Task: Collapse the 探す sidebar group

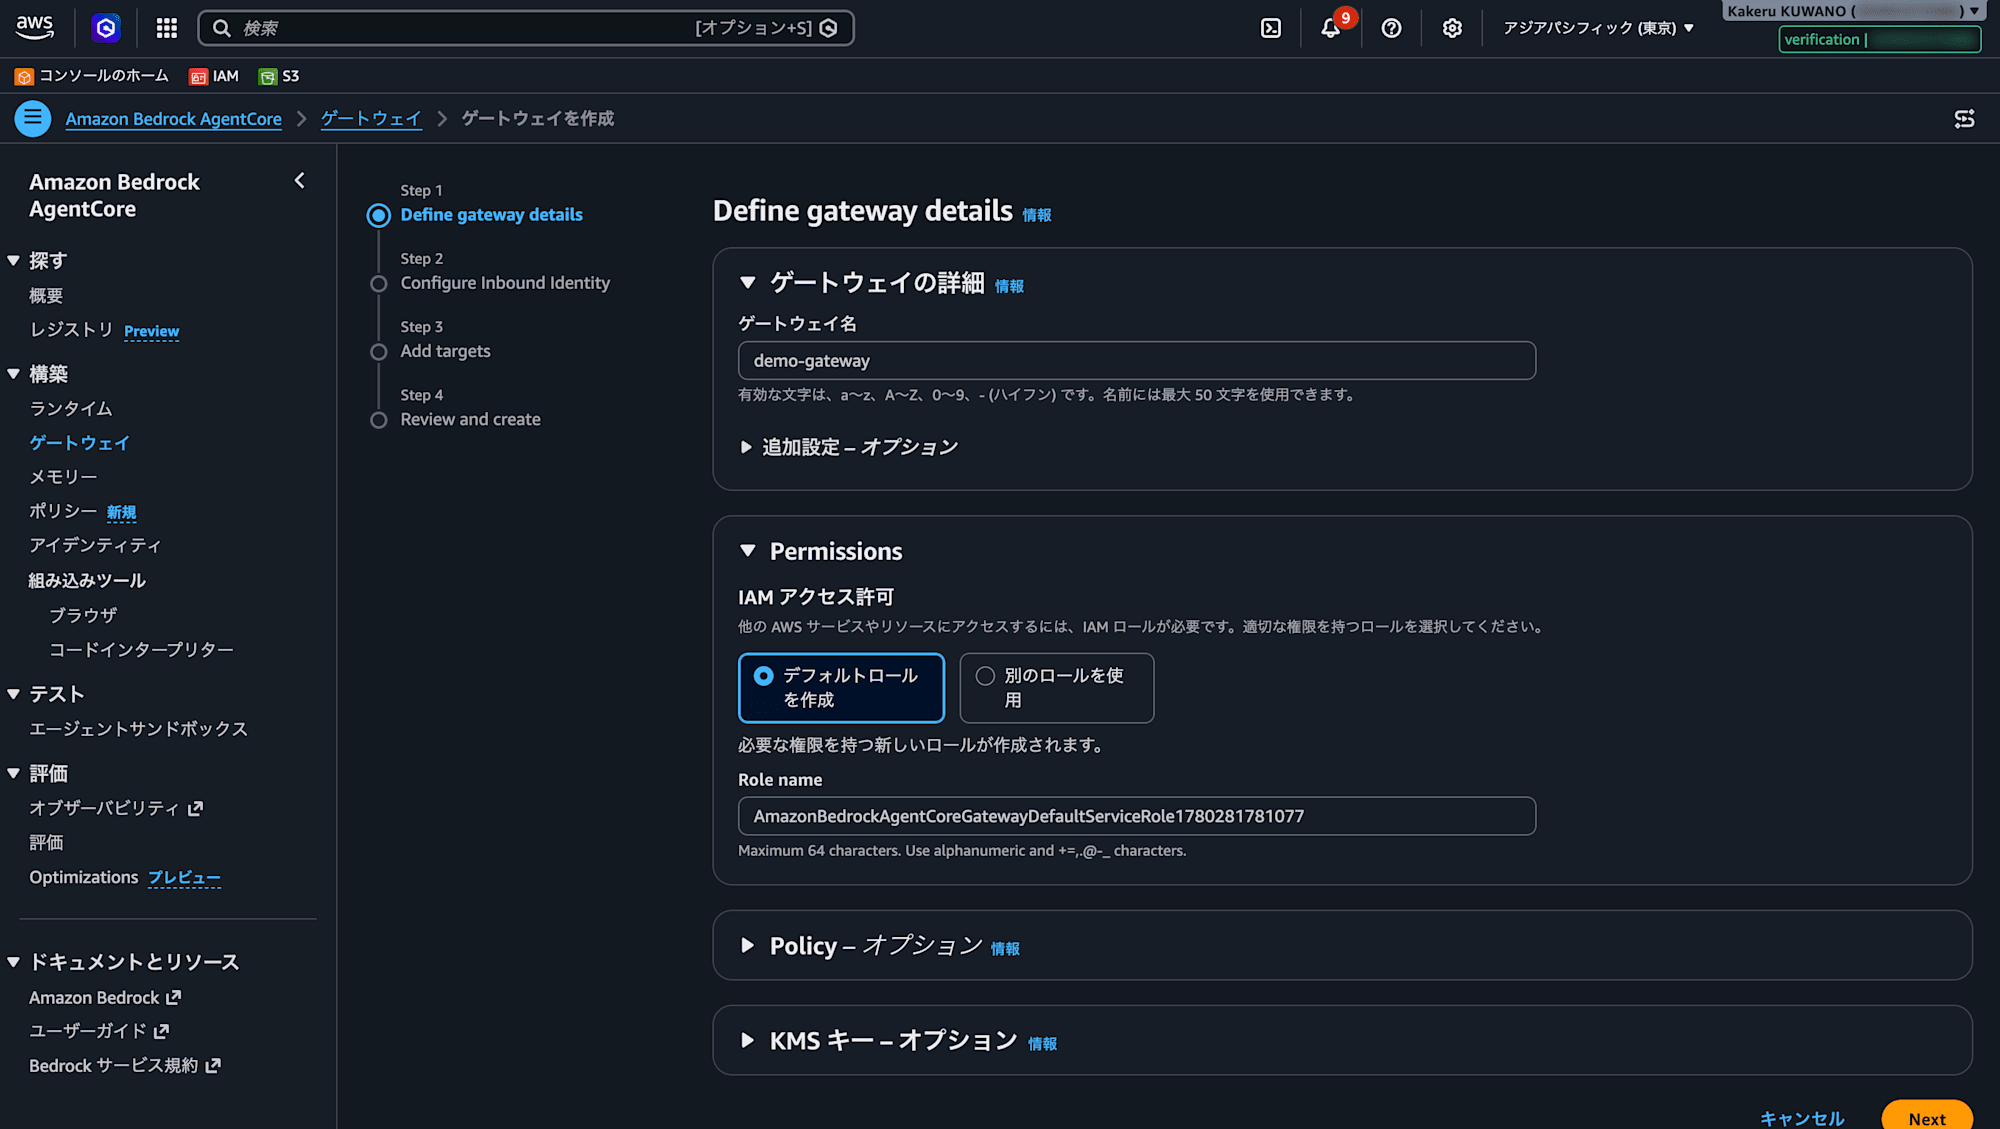Action: click(14, 261)
